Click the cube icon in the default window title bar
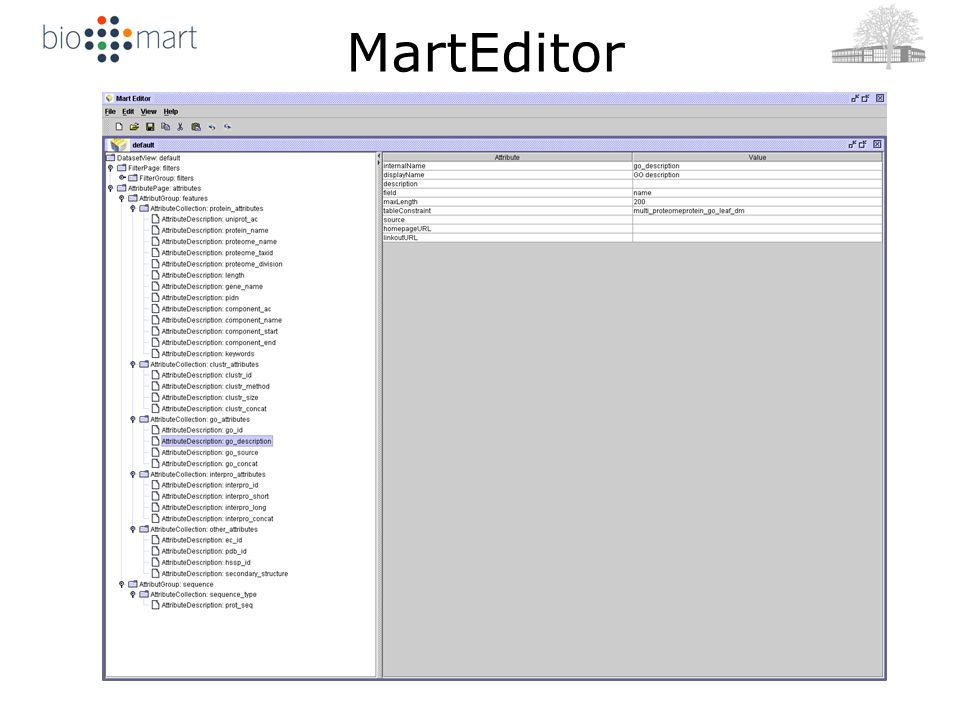The height and width of the screenshot is (720, 960). 119,144
